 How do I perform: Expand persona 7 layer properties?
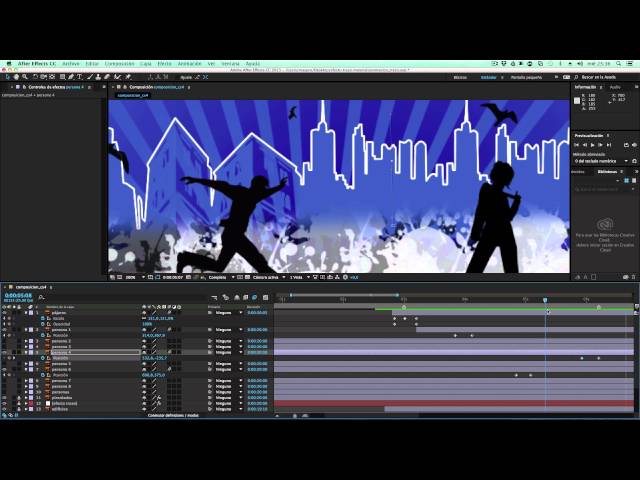26,381
